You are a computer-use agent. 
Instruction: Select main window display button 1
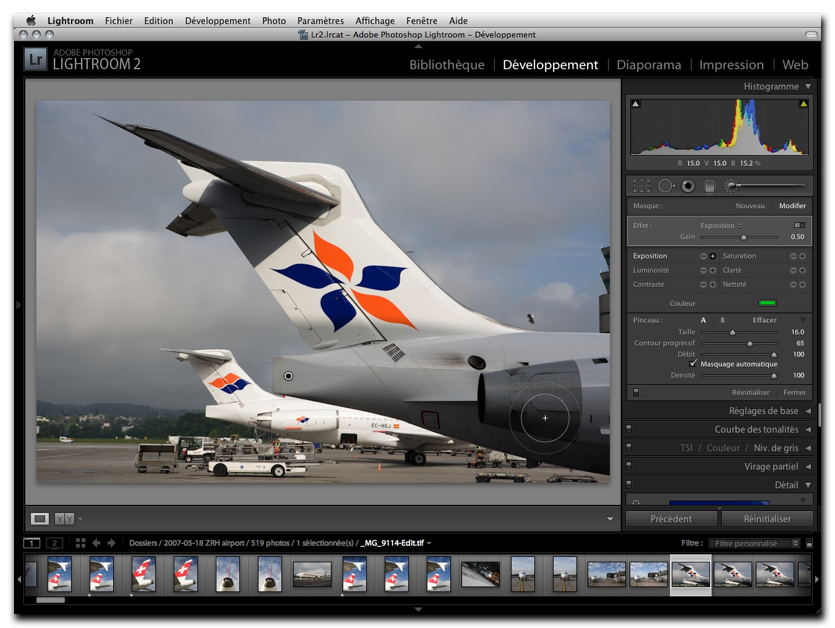pyautogui.click(x=32, y=543)
